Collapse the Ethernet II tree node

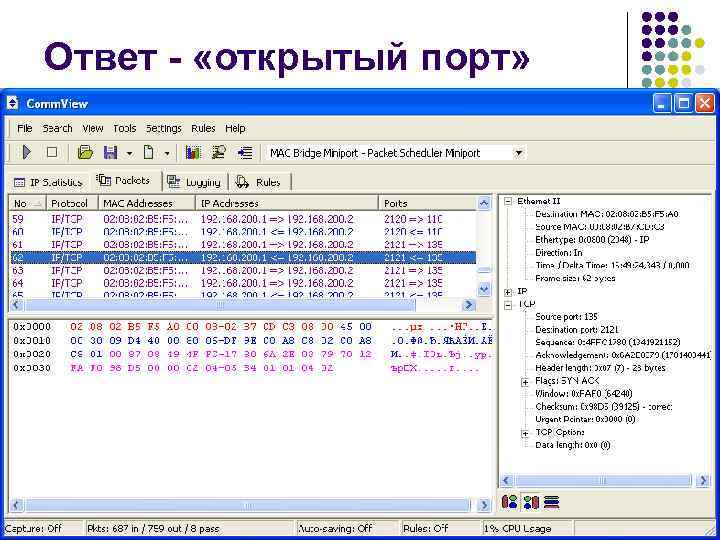tap(508, 201)
